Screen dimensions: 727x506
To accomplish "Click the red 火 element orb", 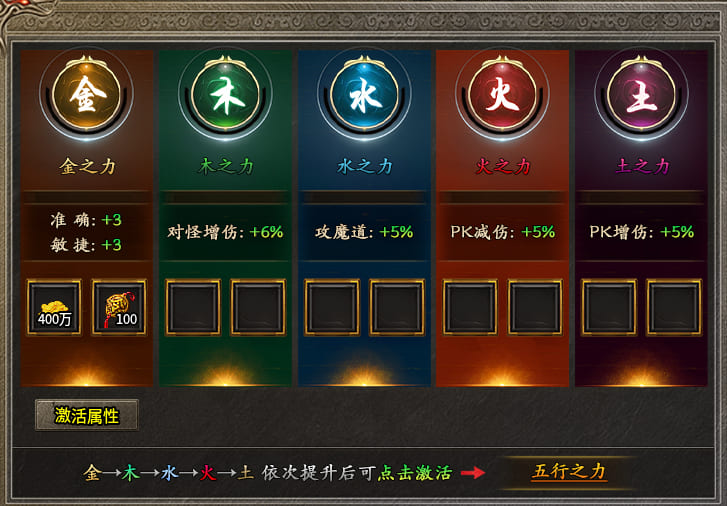I will click(x=502, y=95).
